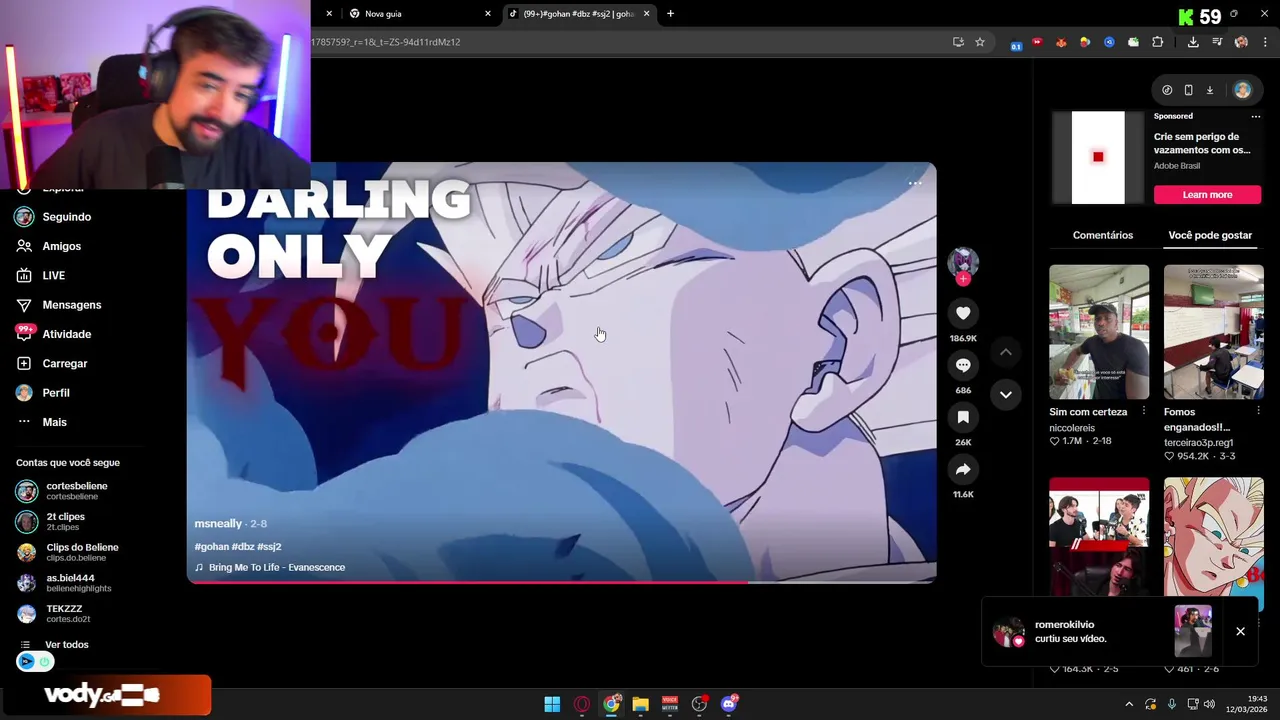
Task: Close the Nova guia browser tab
Action: click(488, 14)
